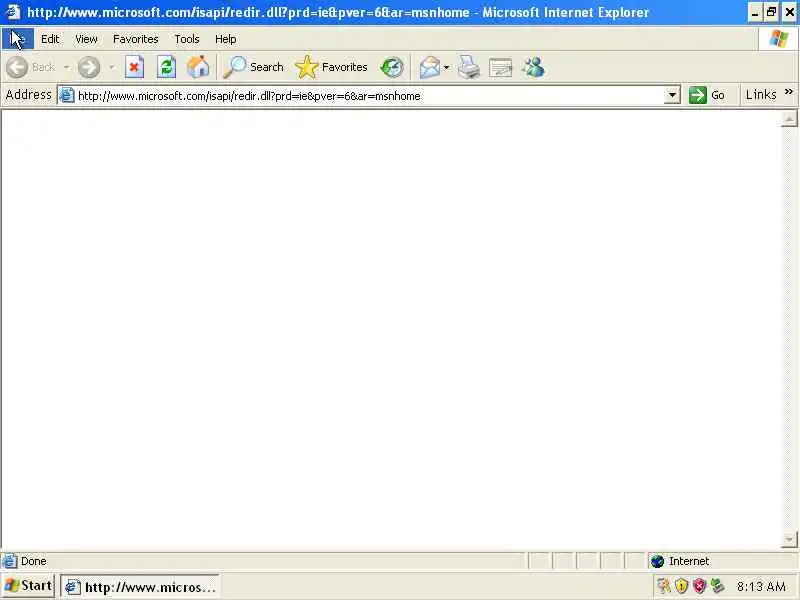Open the Edit menu
The width and height of the screenshot is (800, 600).
[x=50, y=39]
